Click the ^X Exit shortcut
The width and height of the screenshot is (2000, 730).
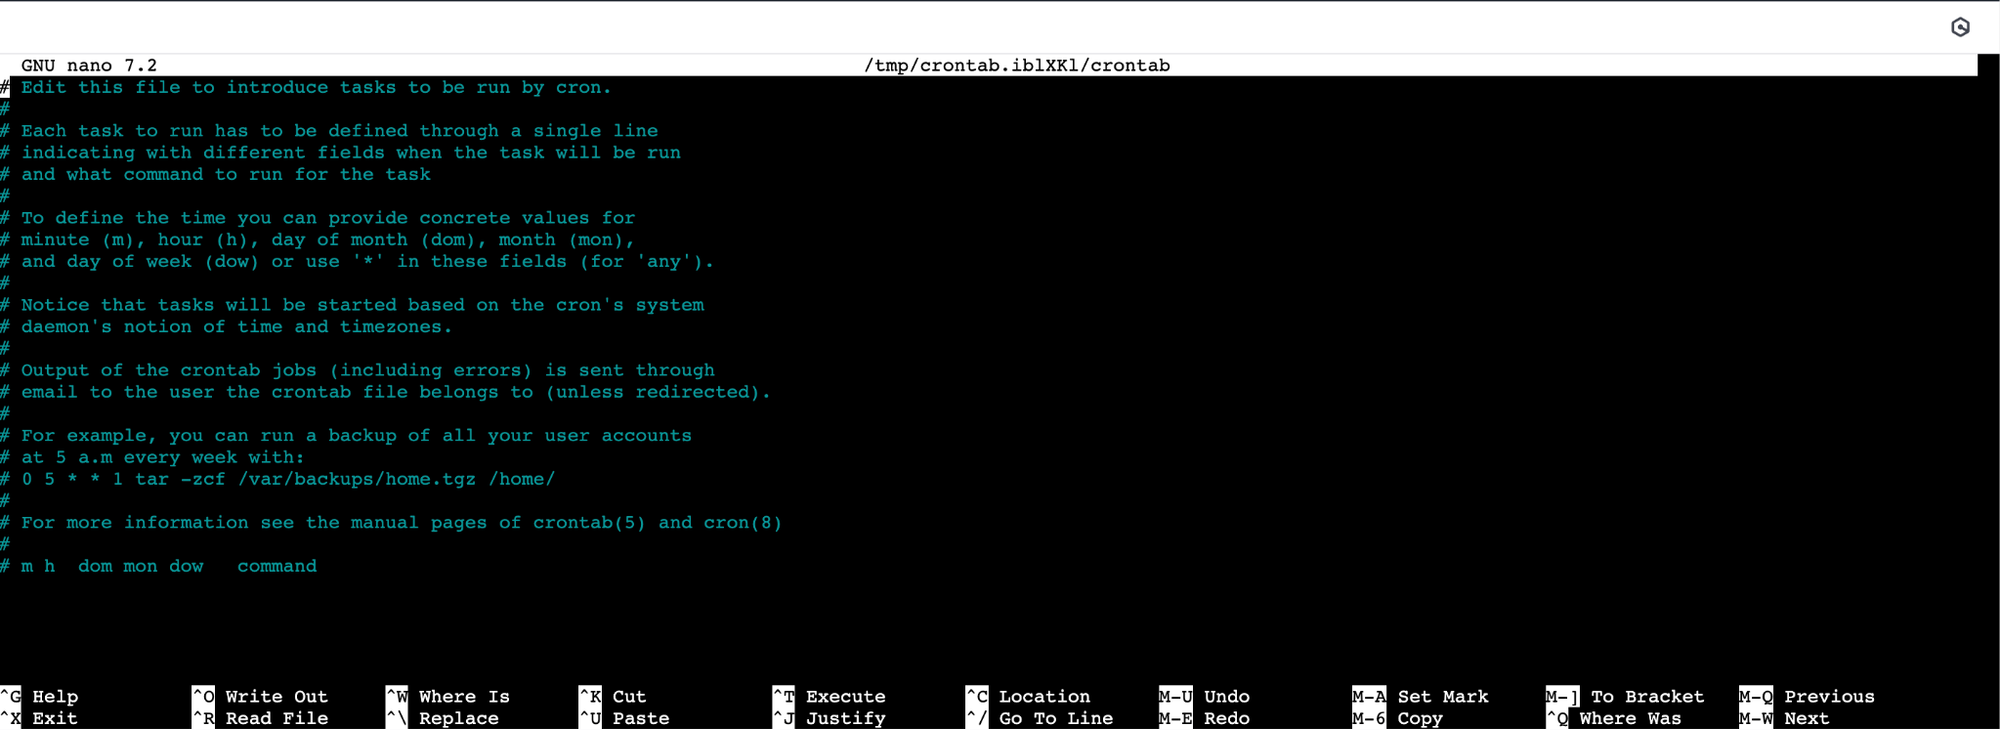pyautogui.click(x=39, y=718)
